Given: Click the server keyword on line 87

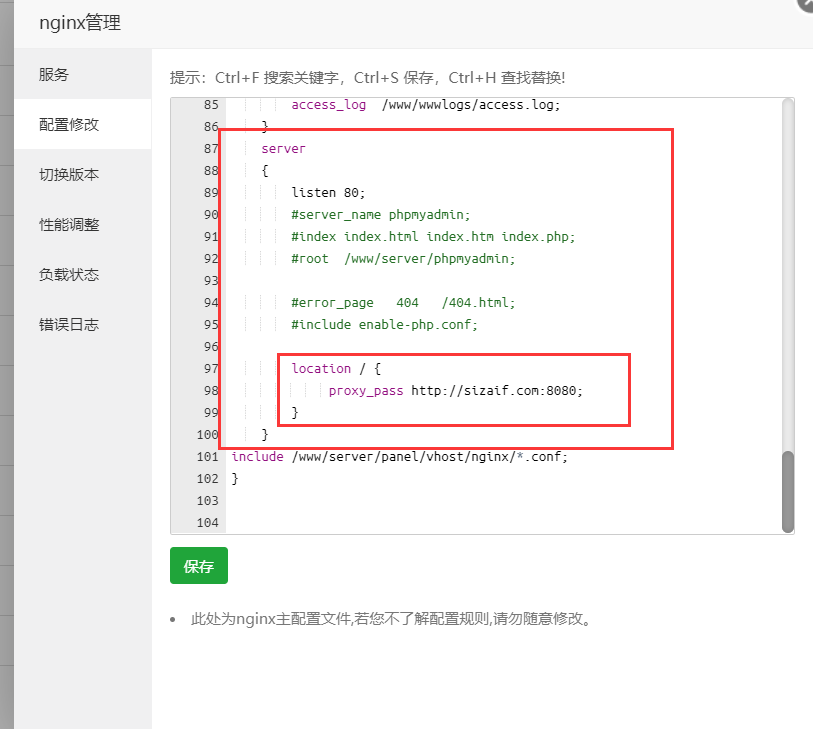Looking at the screenshot, I should [x=283, y=148].
